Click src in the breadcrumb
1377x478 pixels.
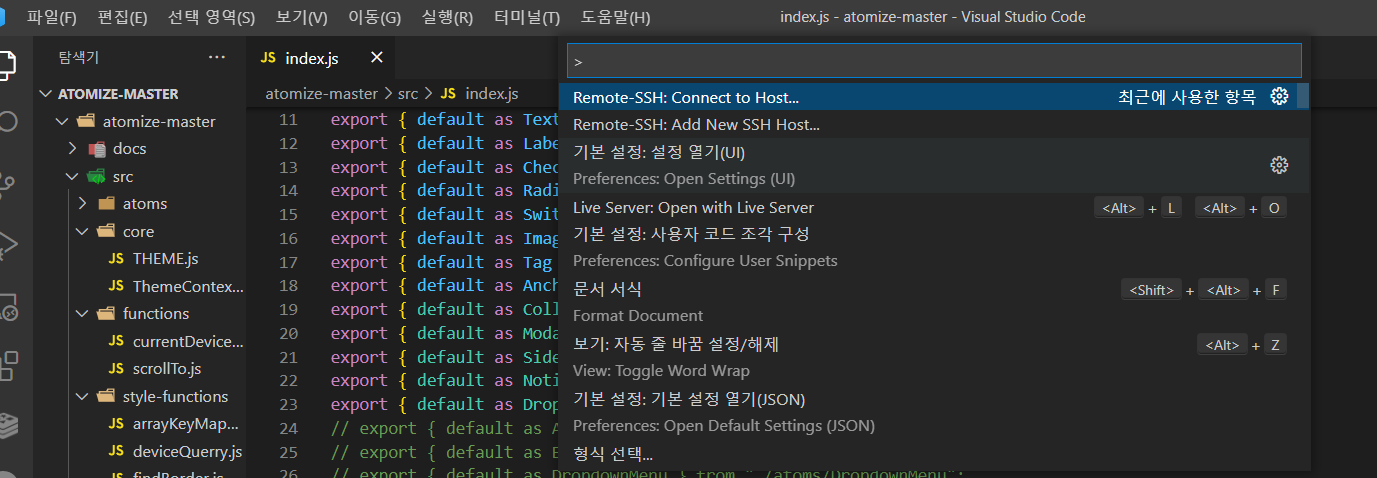pos(408,94)
